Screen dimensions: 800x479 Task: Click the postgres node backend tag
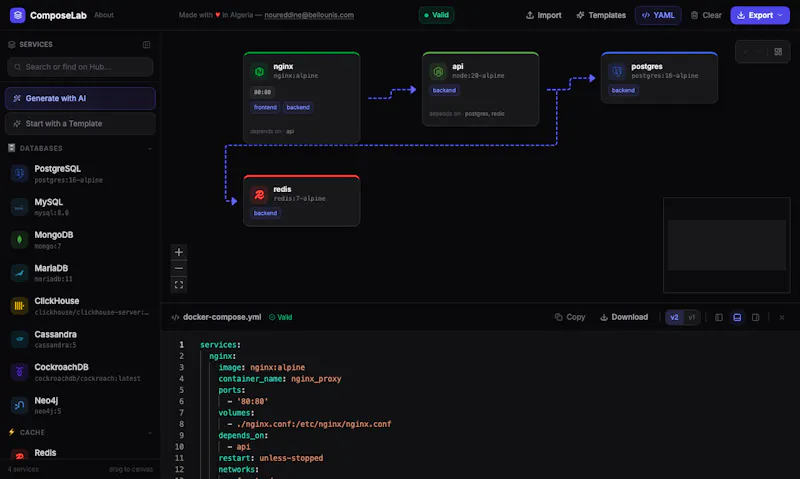[623, 90]
